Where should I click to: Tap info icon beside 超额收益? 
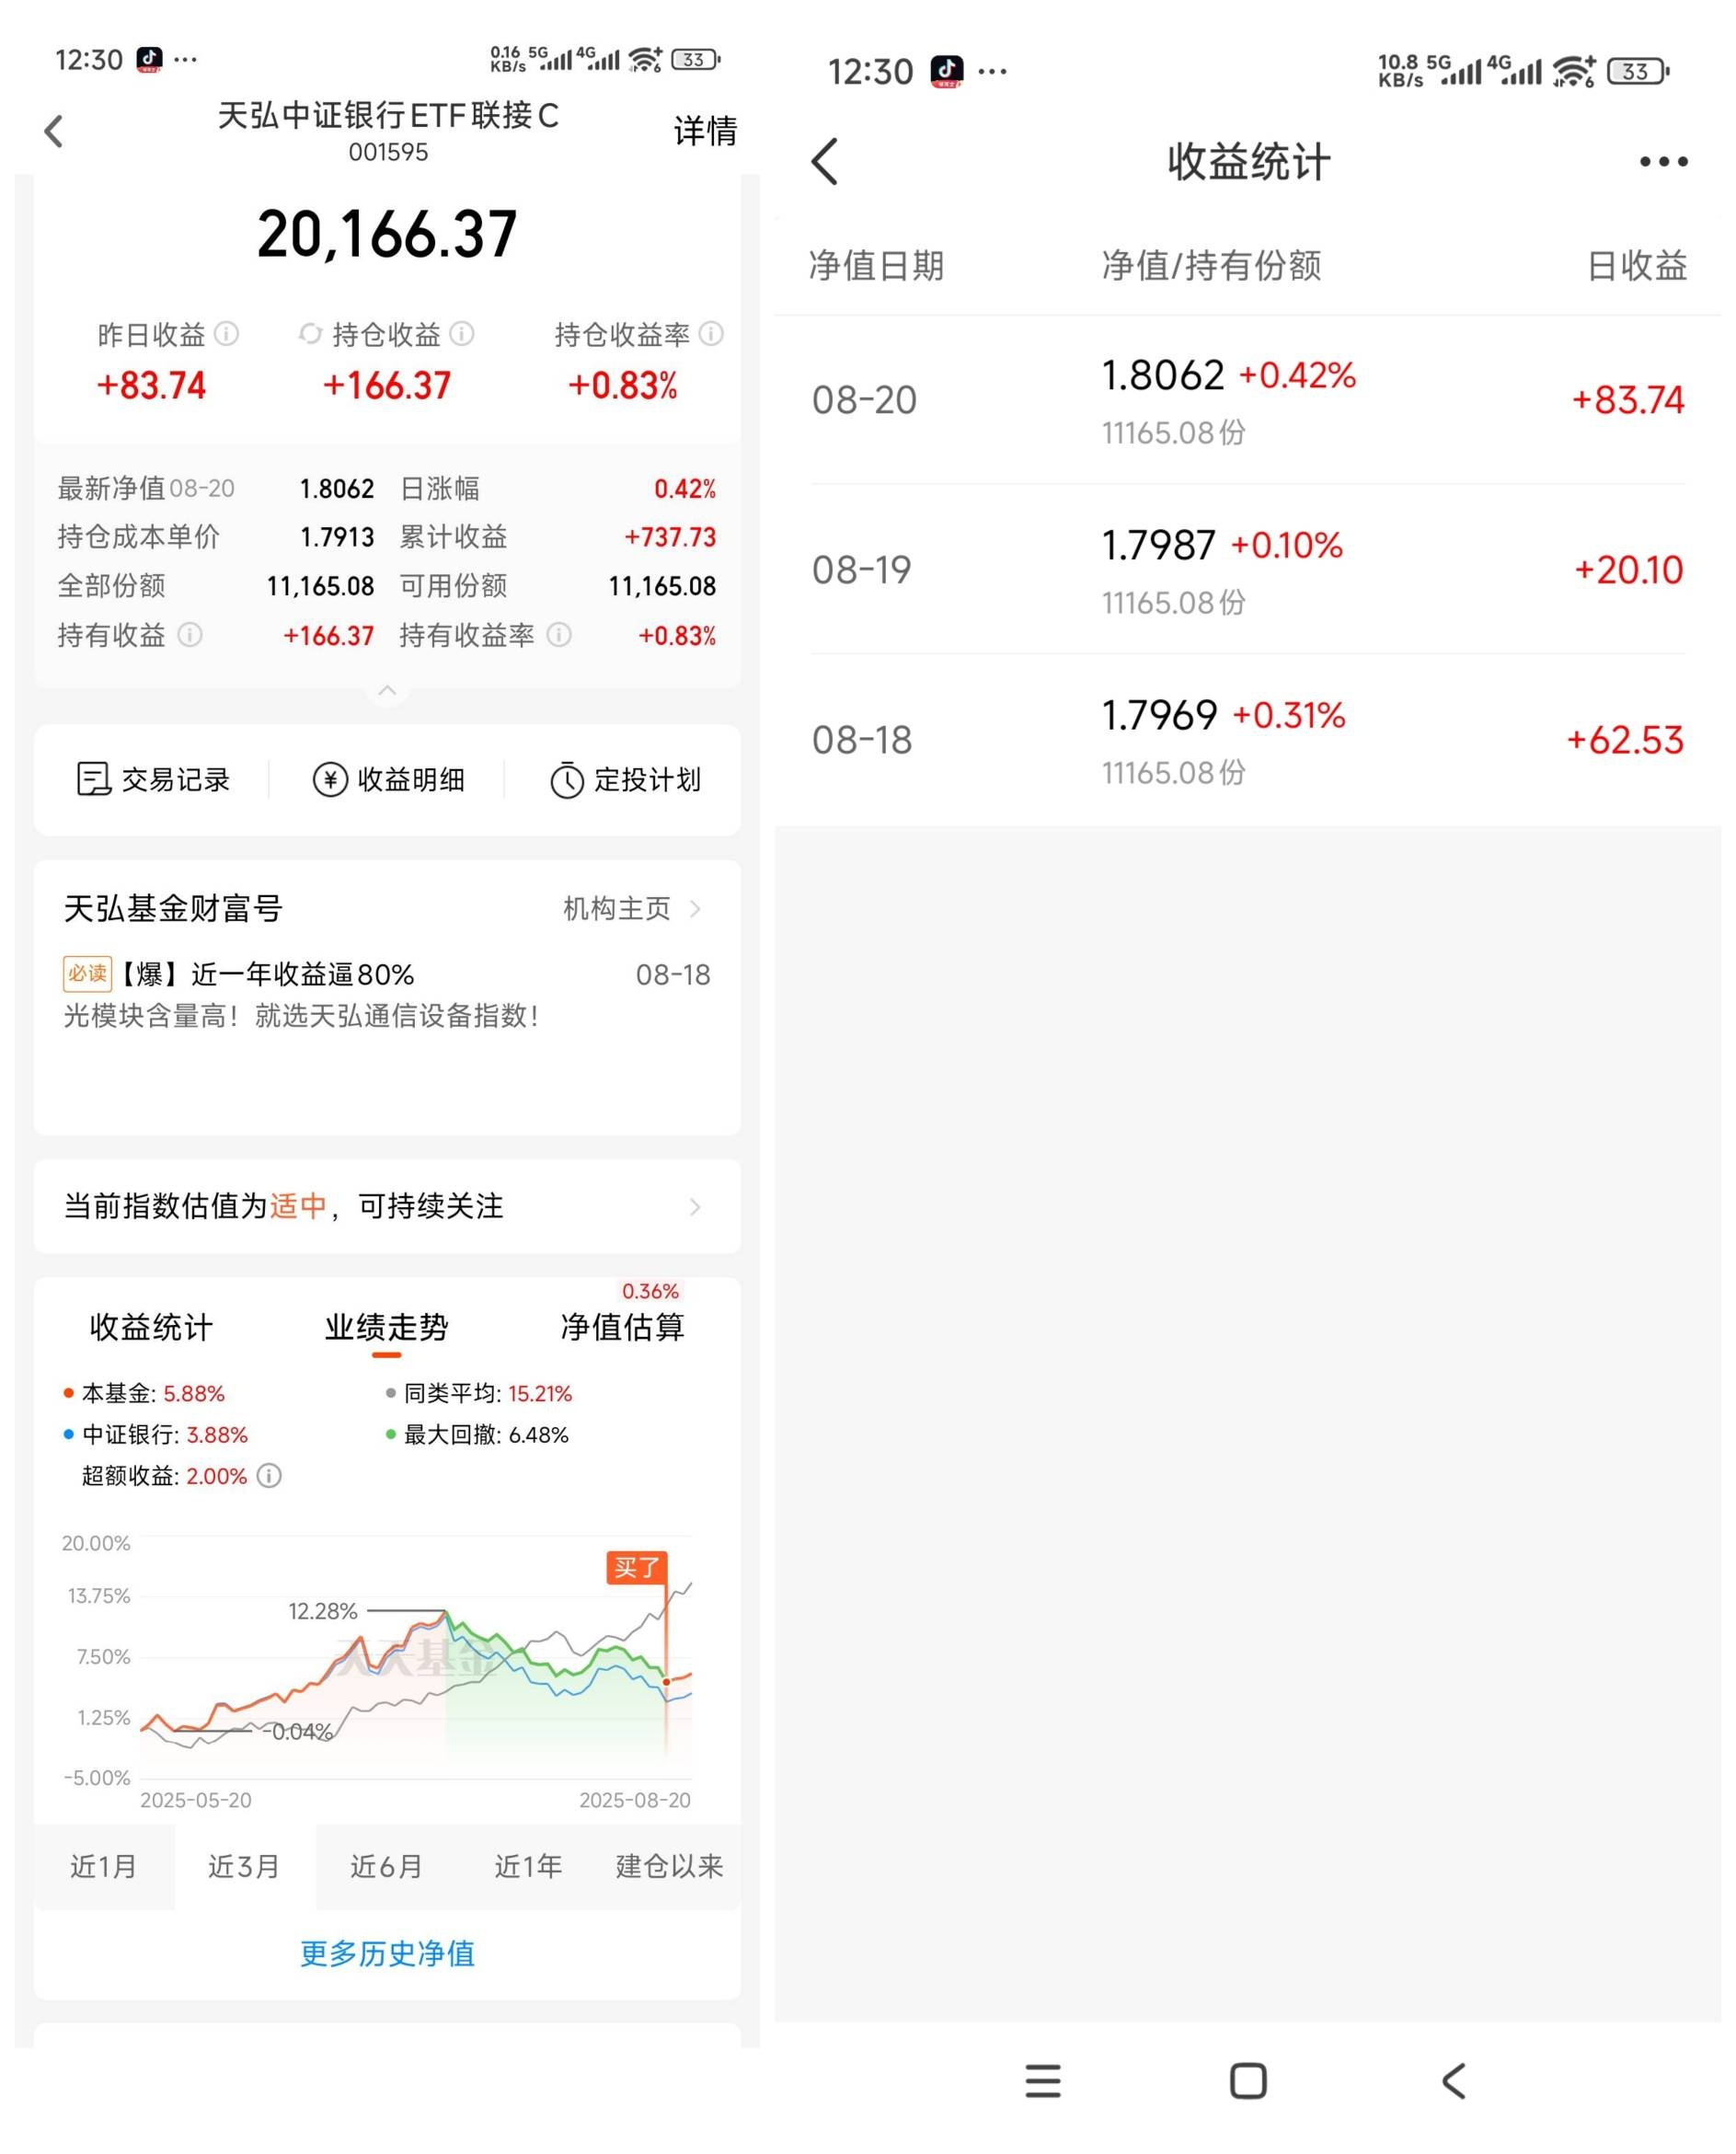coord(270,1477)
